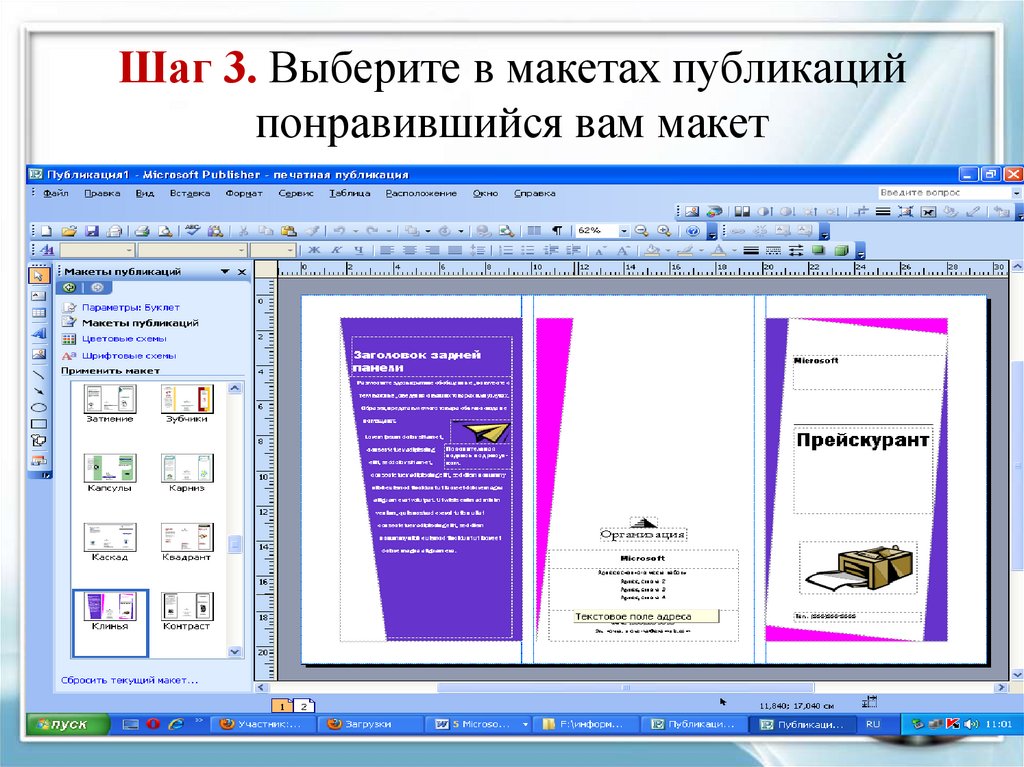1024x767 pixels.
Task: Open task pane dropdown next to Макеты публикаций
Action: point(225,272)
